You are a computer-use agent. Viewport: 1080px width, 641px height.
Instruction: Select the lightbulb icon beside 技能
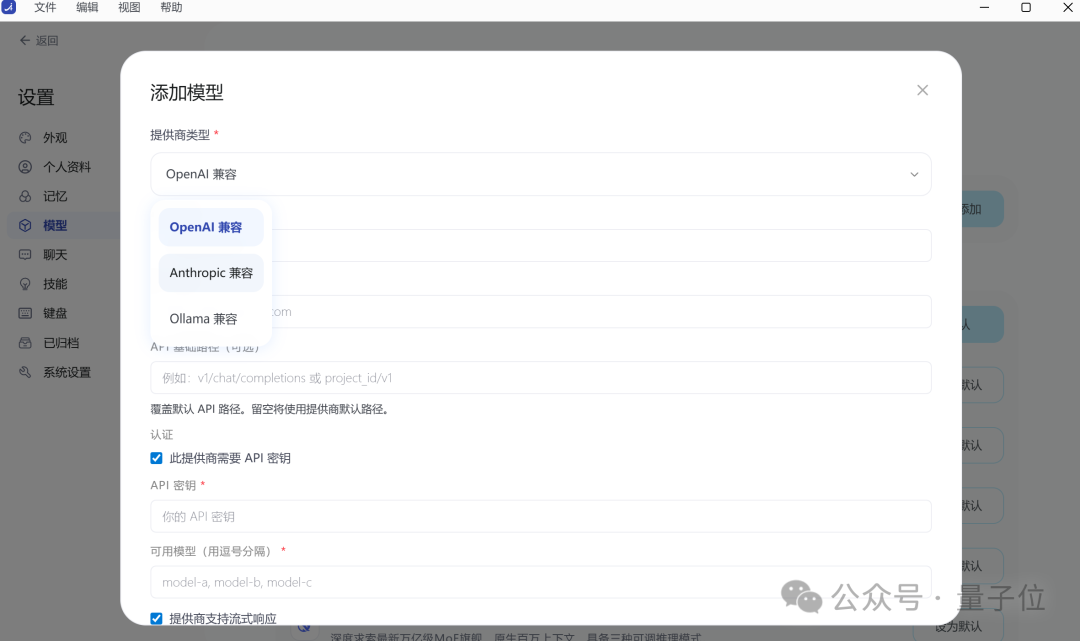click(25, 284)
